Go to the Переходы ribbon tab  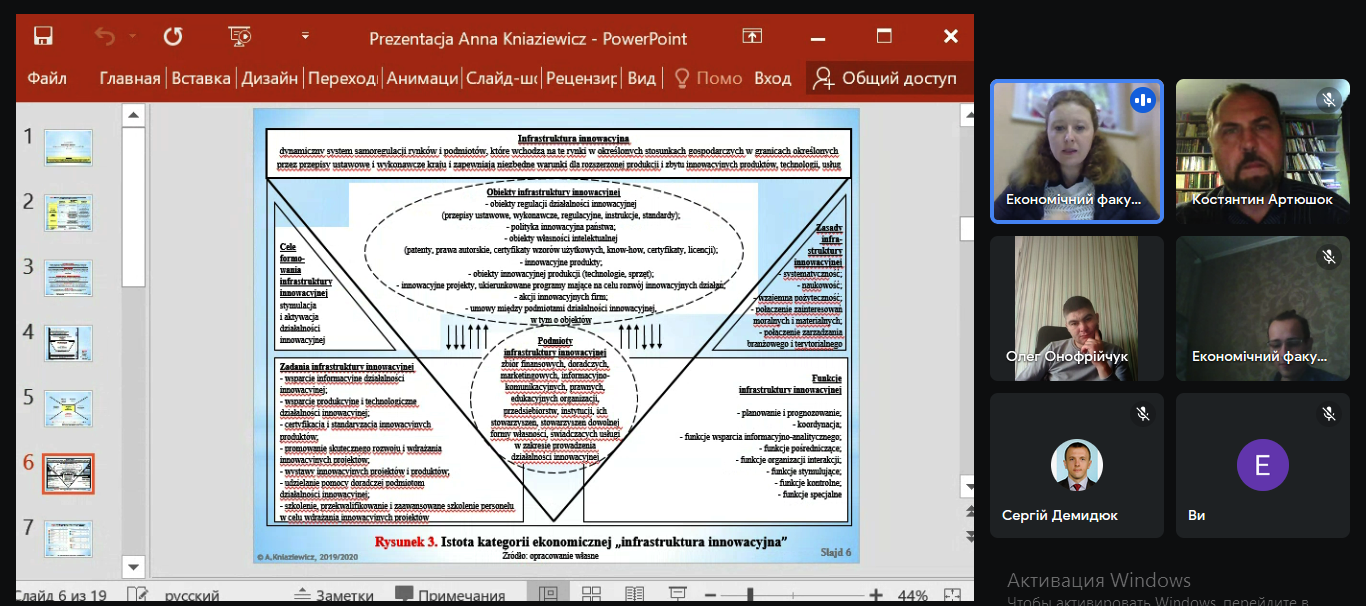pos(342,78)
